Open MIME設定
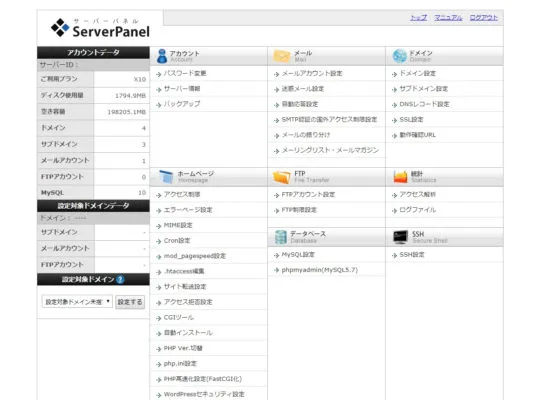The image size is (538, 400). [178, 225]
